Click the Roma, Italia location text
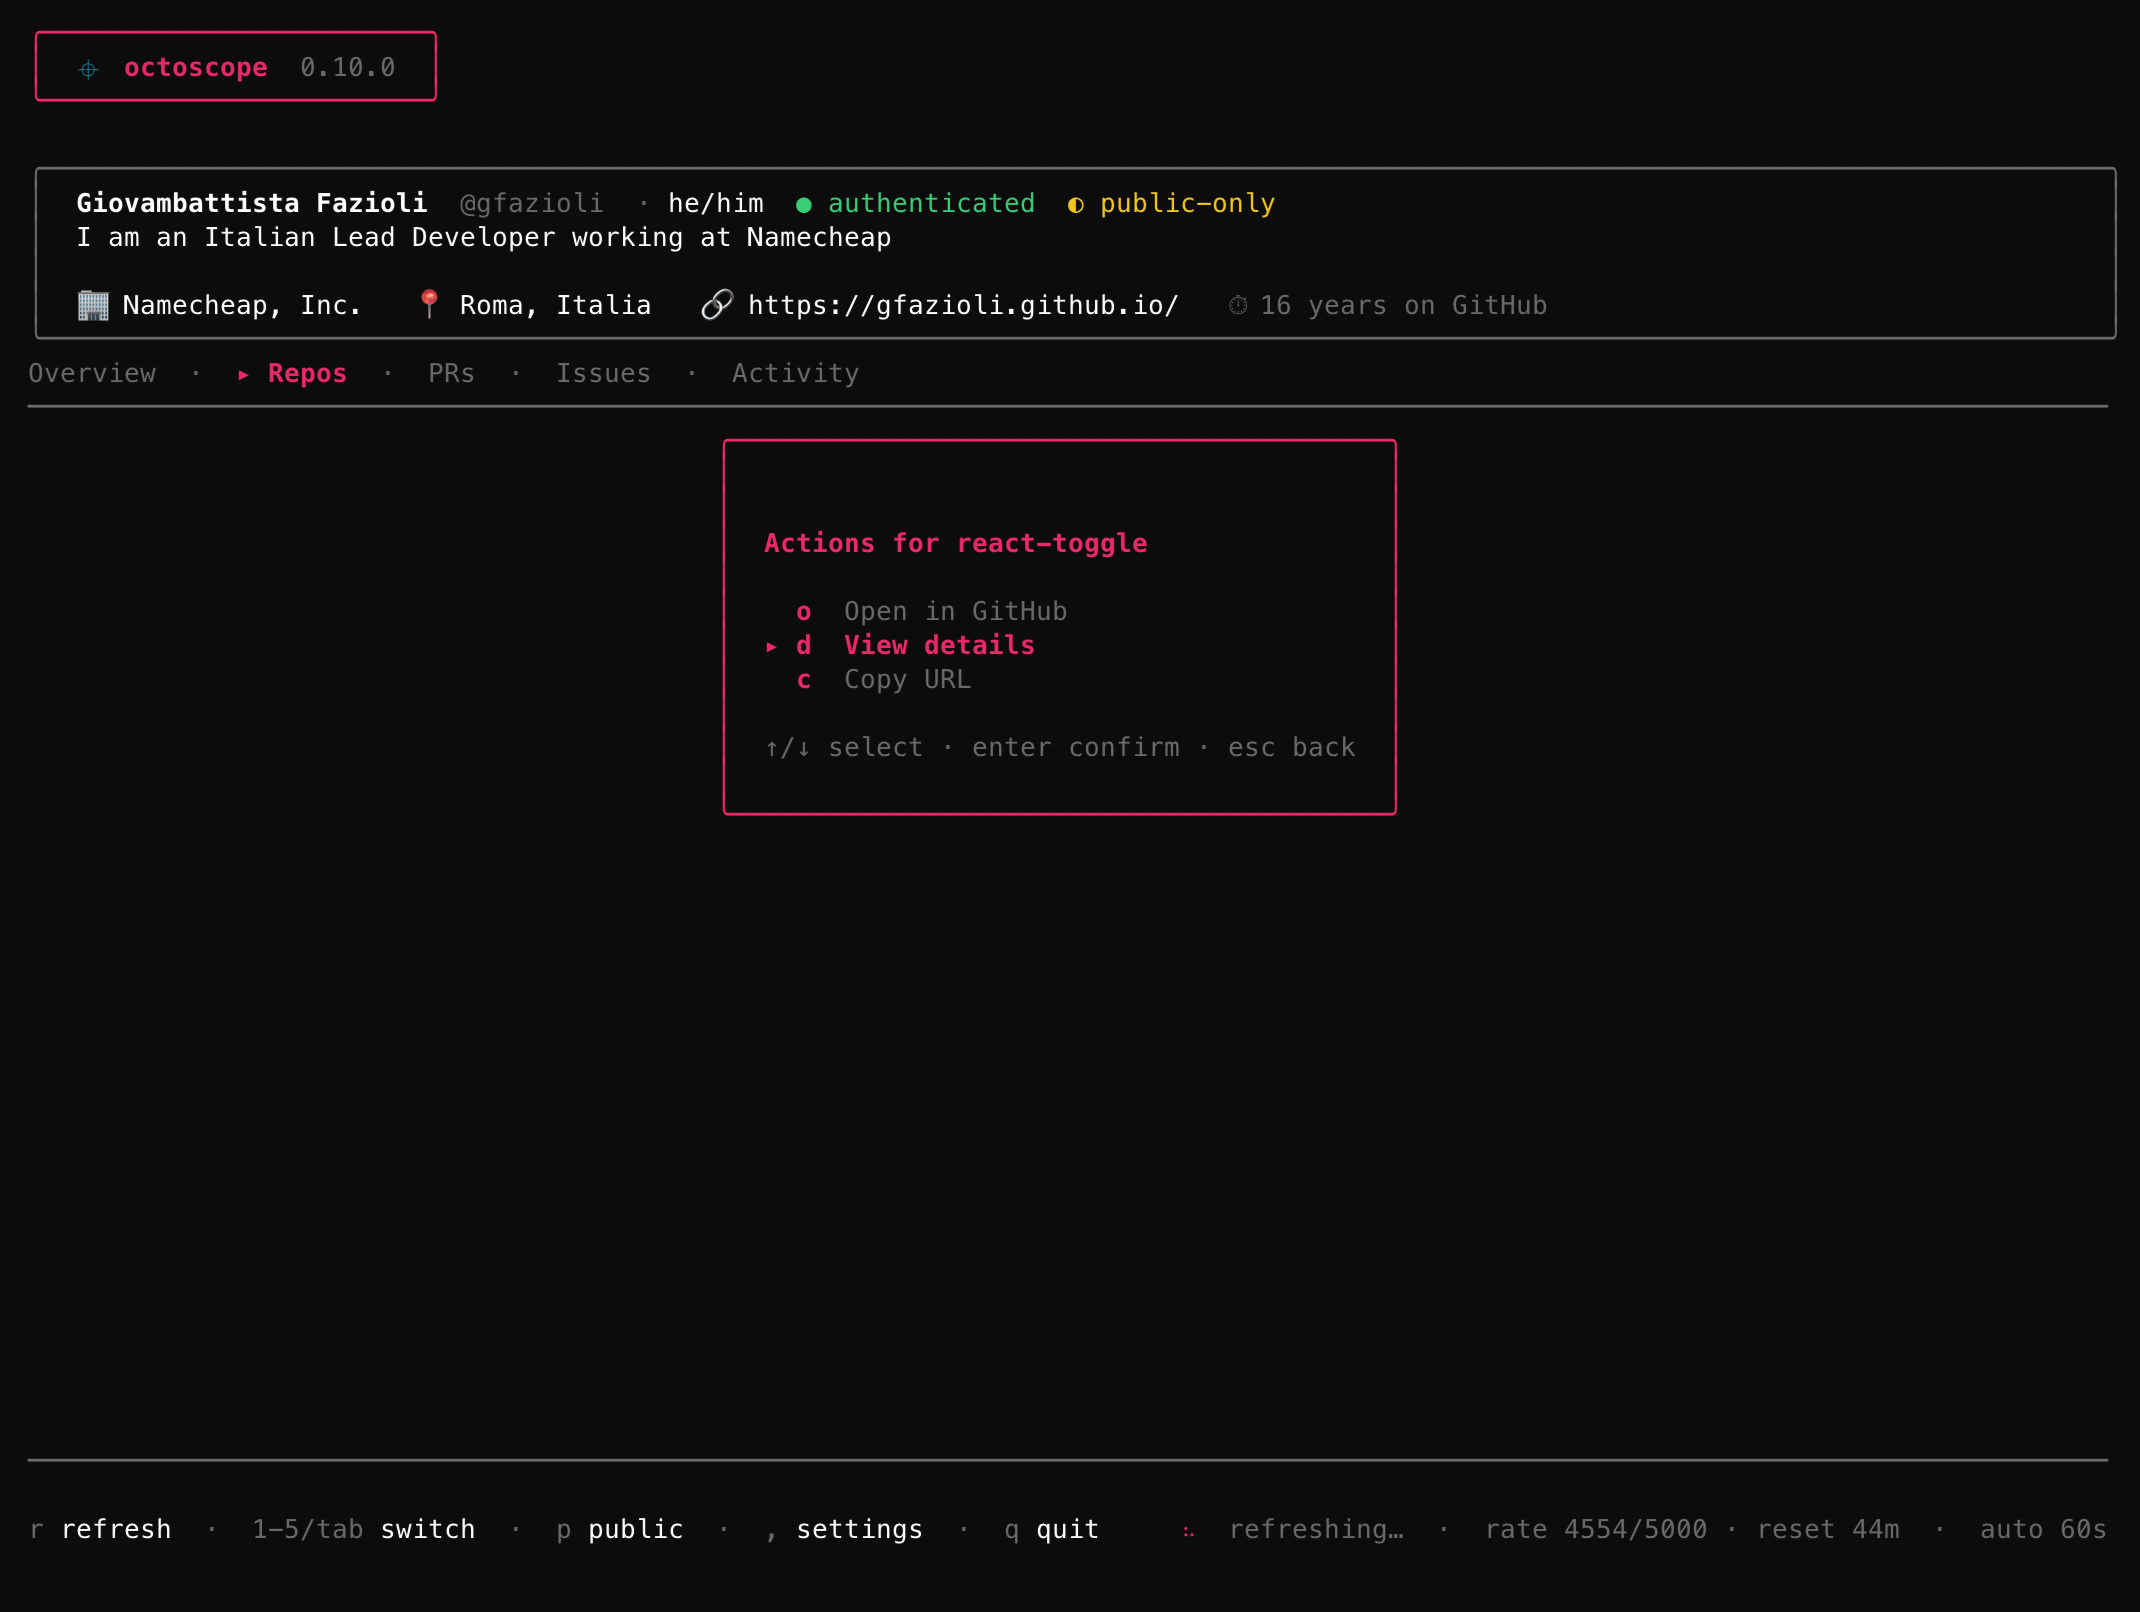Screen dimensions: 2140x1612 (555, 305)
